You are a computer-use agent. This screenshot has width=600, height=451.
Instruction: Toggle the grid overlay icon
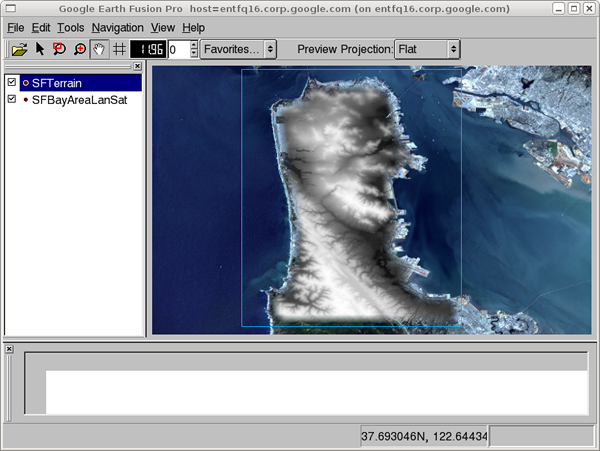click(x=119, y=49)
